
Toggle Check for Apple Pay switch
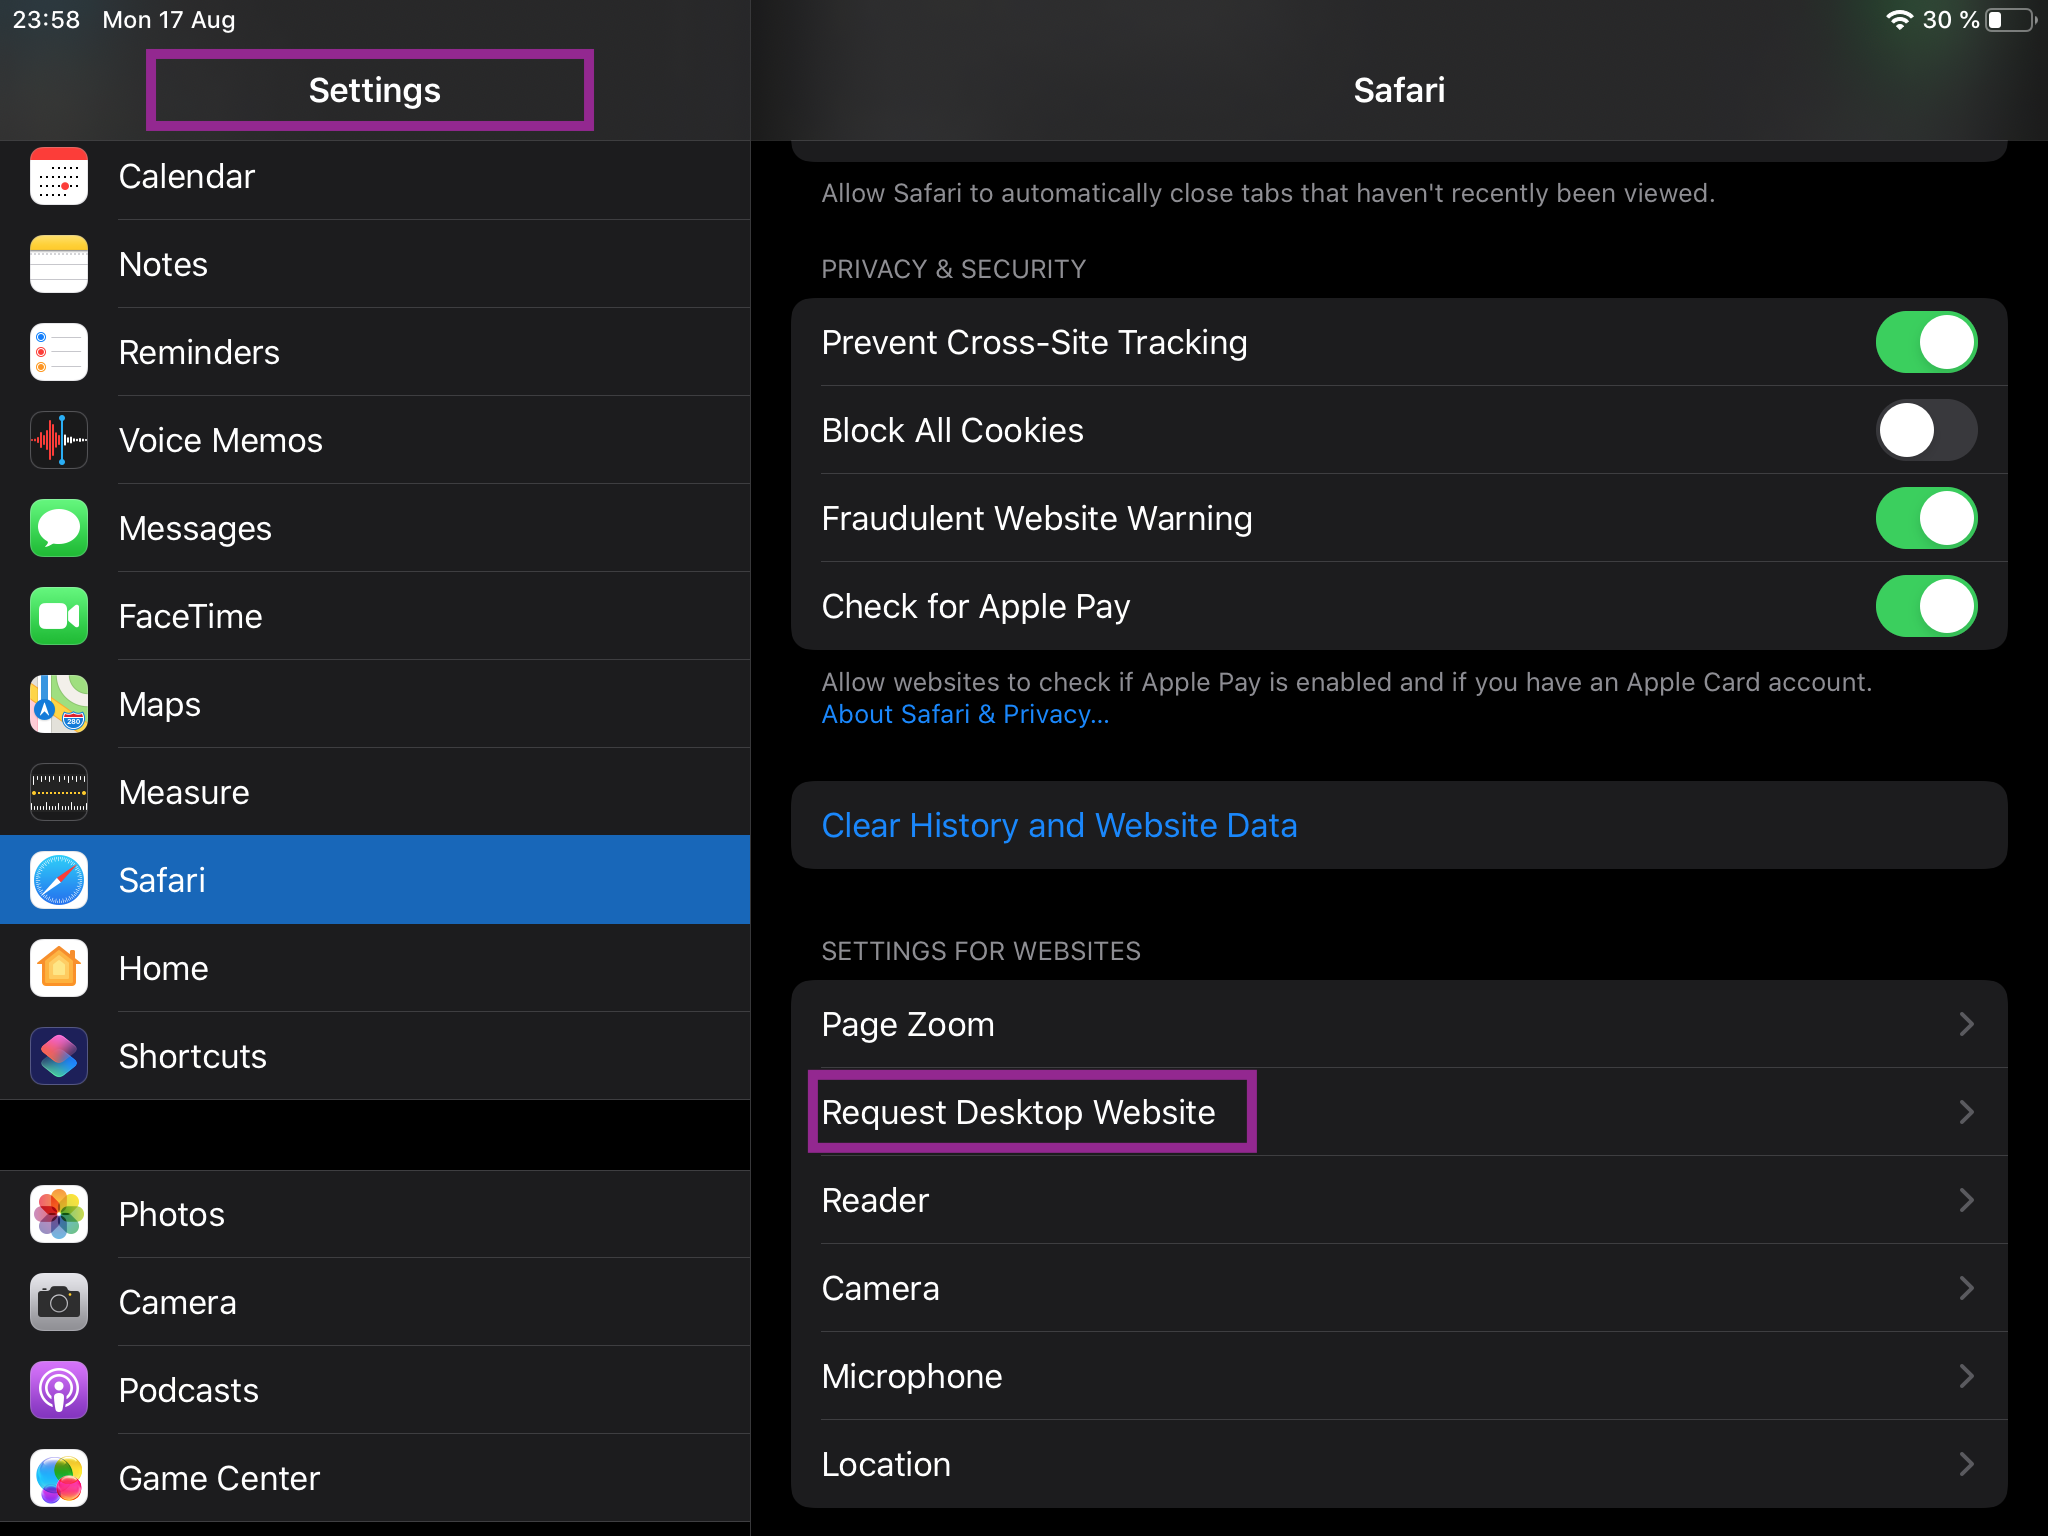click(x=1926, y=607)
